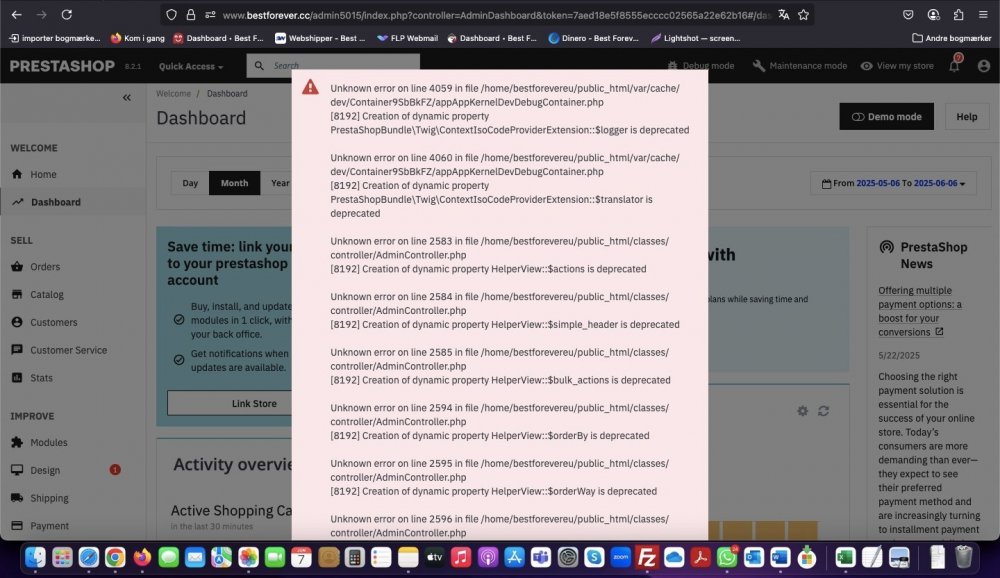Open Home in sidebar
This screenshot has height=578, width=1000.
pyautogui.click(x=43, y=174)
